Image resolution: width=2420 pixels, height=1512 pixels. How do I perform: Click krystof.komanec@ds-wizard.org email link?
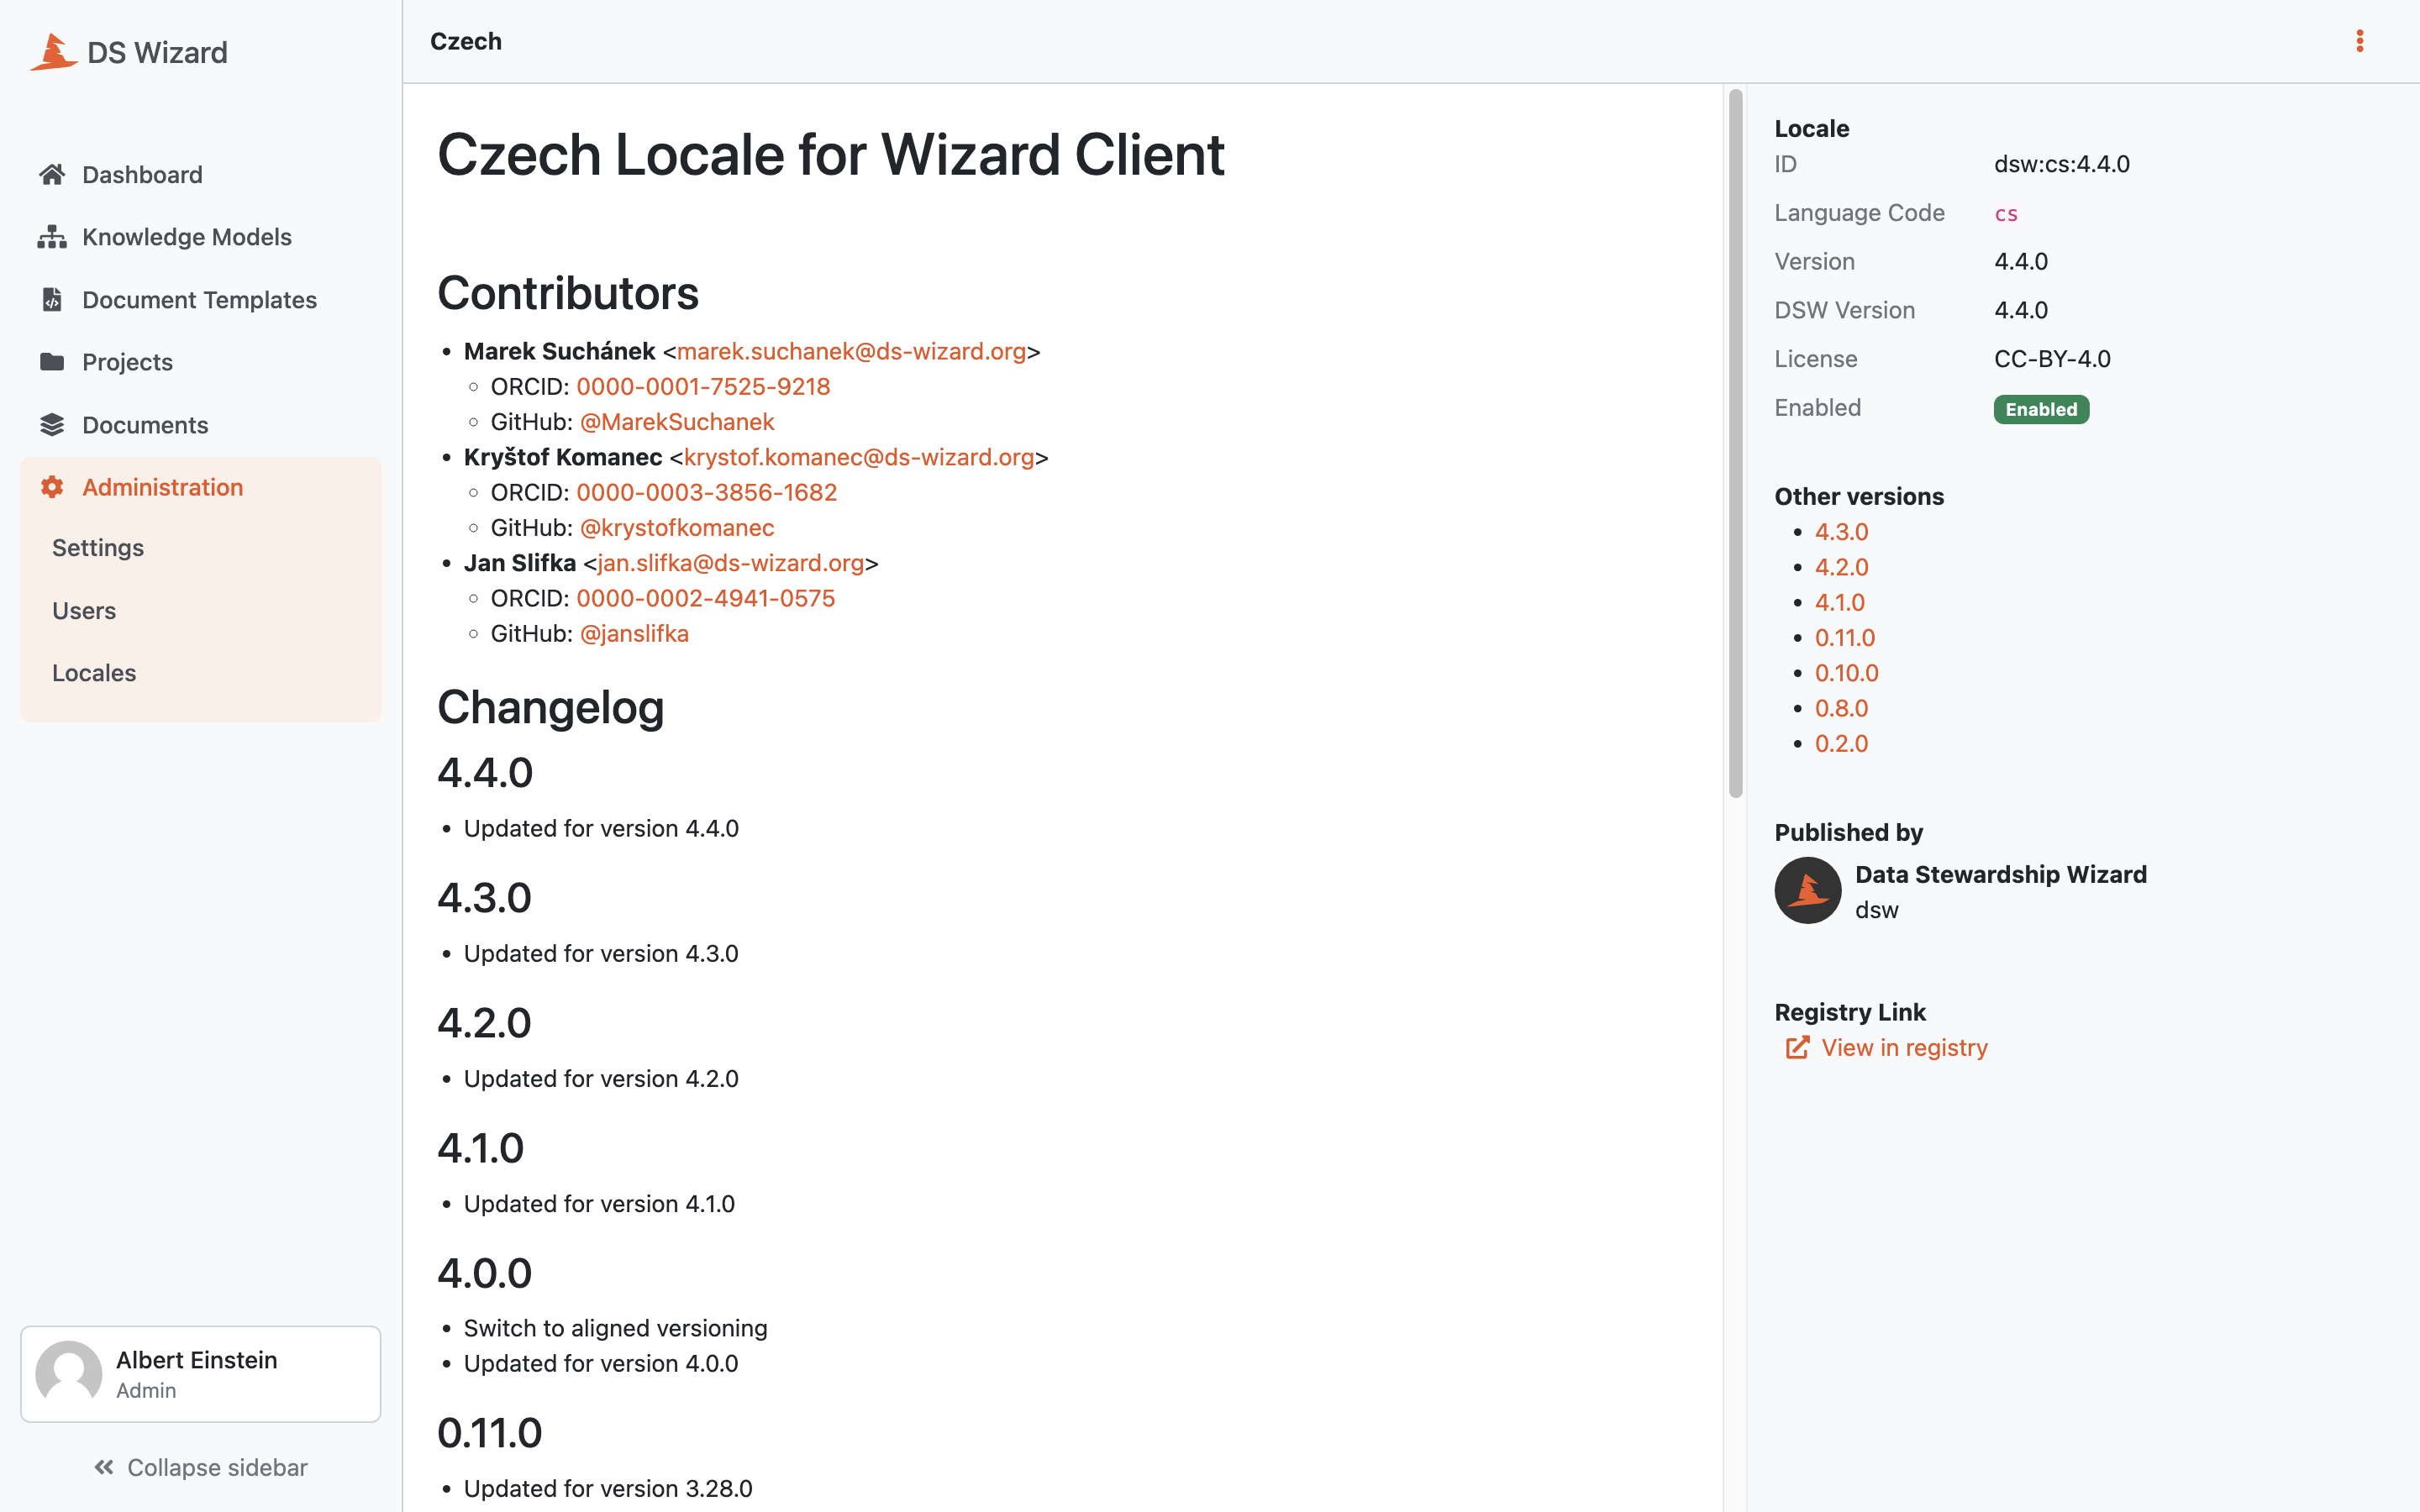click(859, 457)
